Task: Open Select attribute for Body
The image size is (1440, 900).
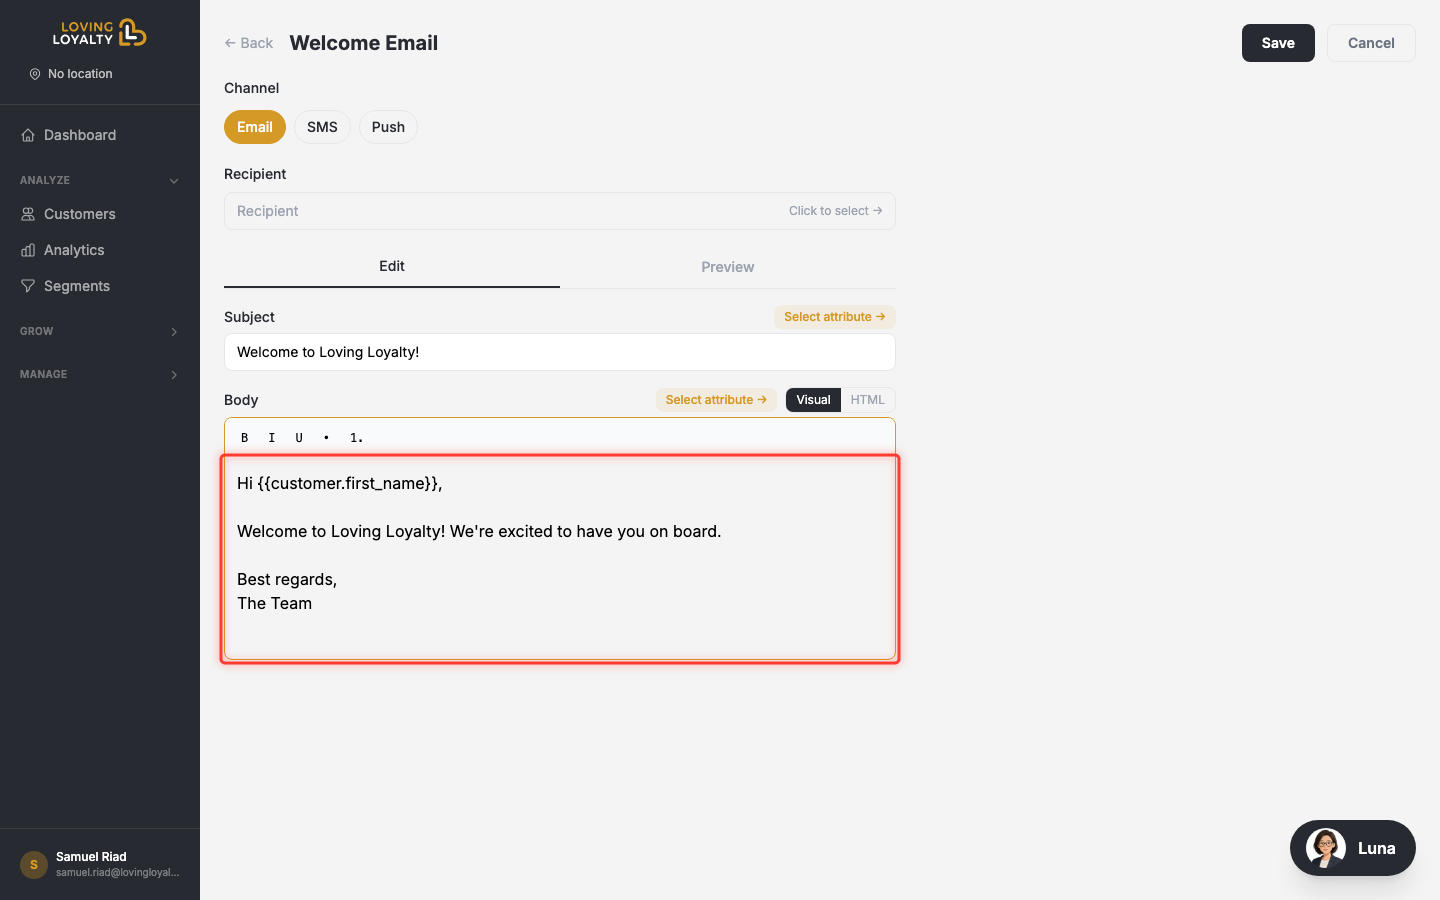Action: tap(716, 400)
